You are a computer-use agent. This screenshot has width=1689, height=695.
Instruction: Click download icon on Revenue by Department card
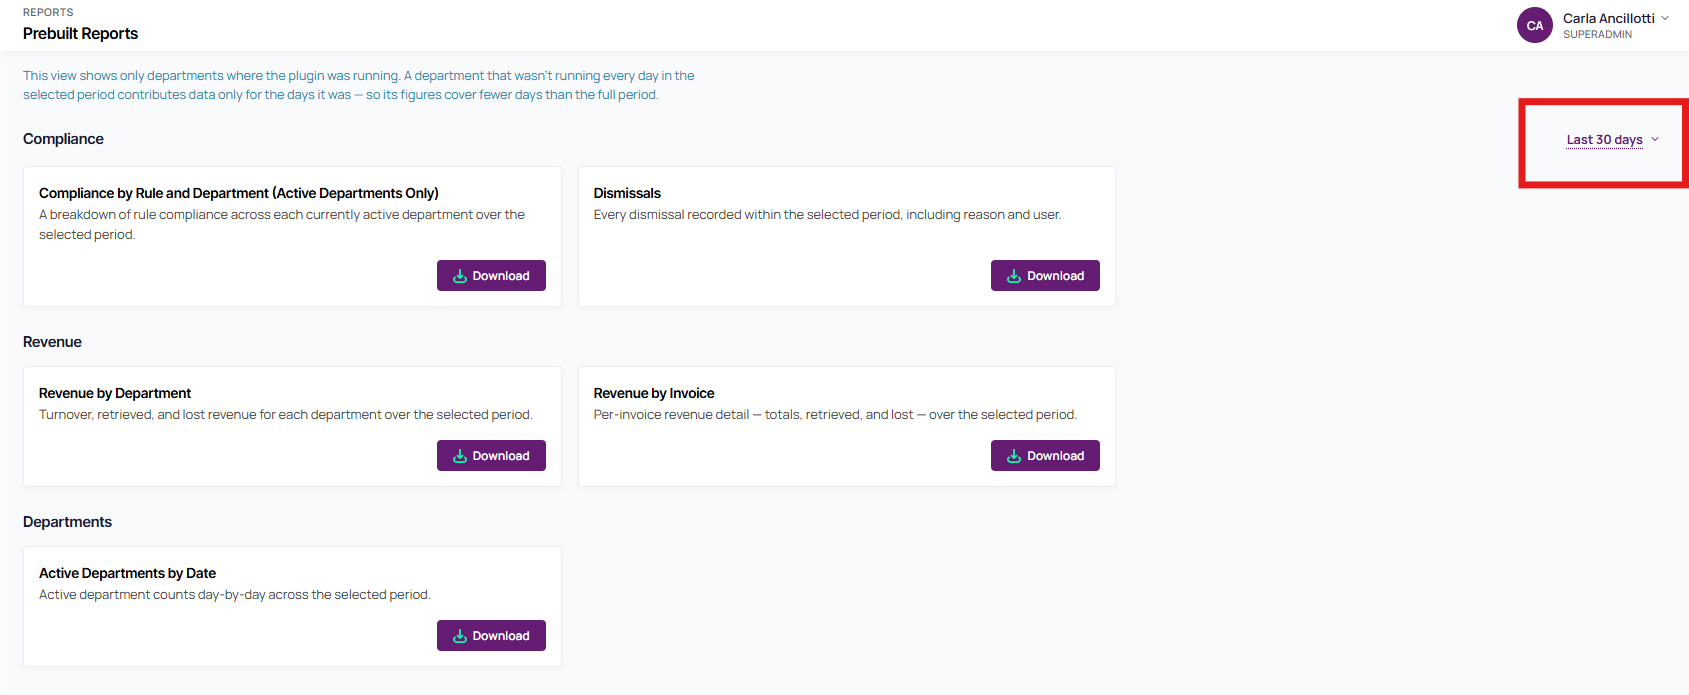click(460, 456)
